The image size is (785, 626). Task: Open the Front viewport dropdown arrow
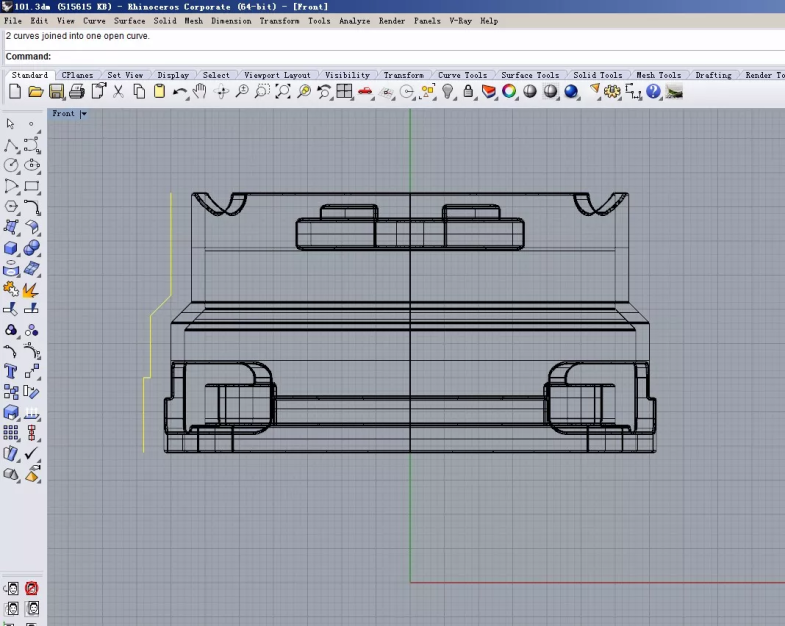tap(84, 114)
